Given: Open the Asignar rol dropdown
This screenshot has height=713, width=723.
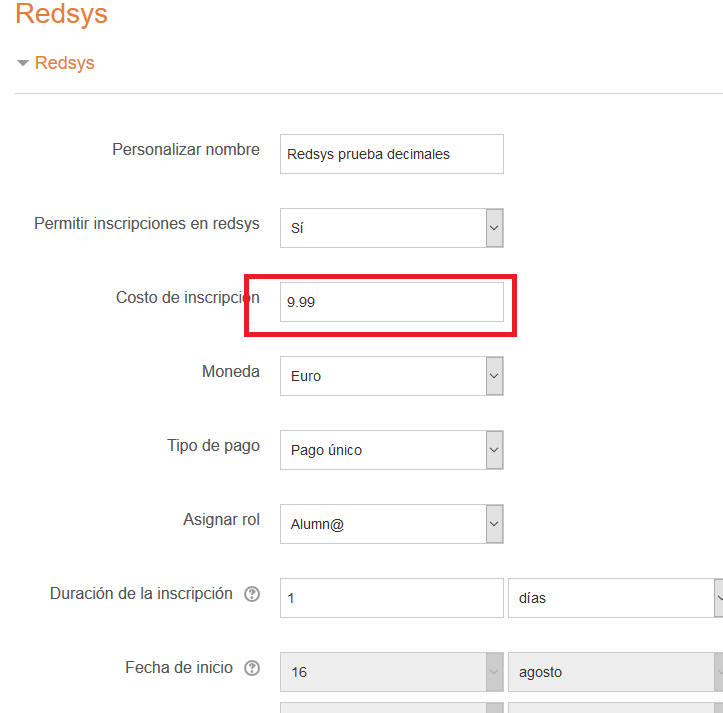Looking at the screenshot, I should [x=391, y=524].
